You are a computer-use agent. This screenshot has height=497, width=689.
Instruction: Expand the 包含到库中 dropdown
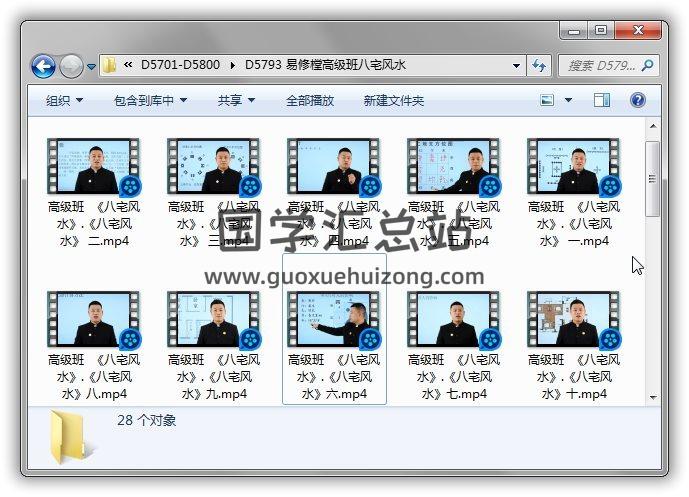pos(151,101)
